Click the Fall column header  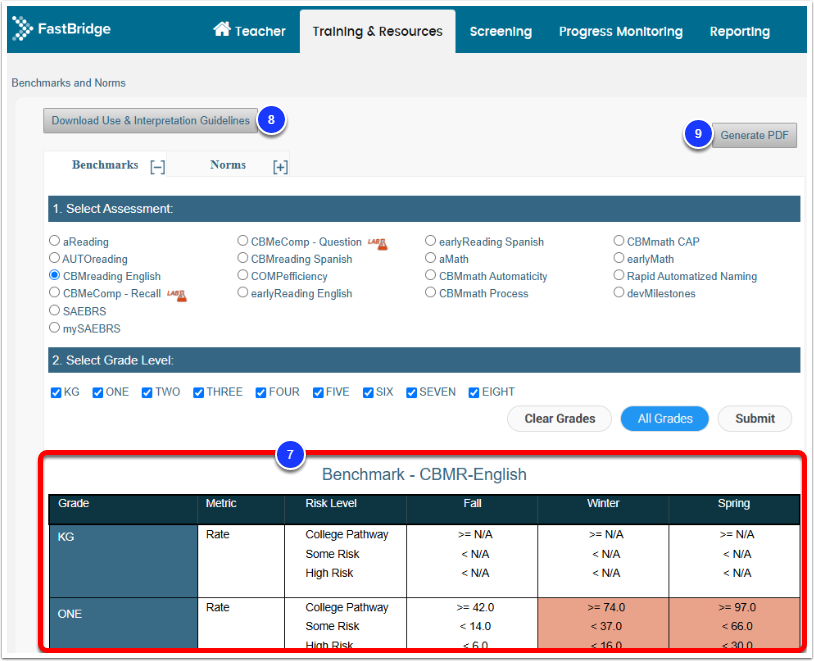[x=472, y=509]
